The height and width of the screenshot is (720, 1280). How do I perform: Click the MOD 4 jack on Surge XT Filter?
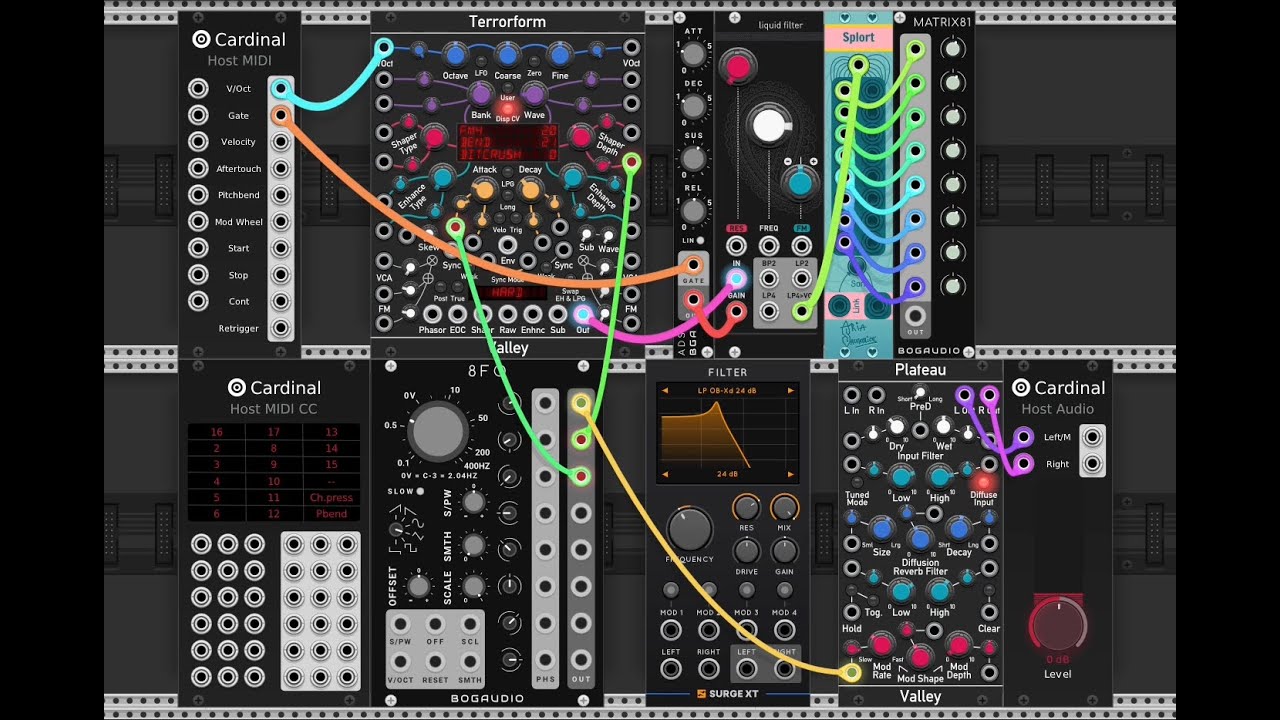(785, 631)
